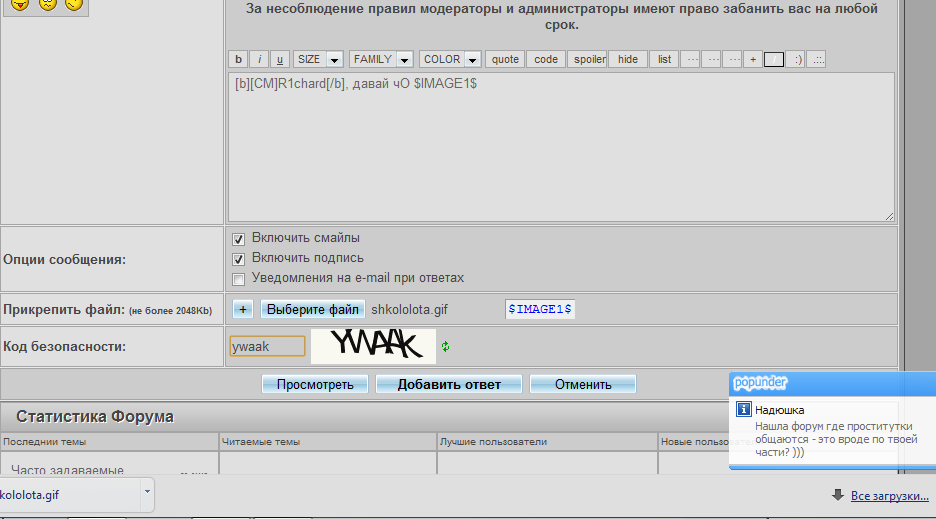
Task: Toggle bold formatting button
Action: point(238,59)
